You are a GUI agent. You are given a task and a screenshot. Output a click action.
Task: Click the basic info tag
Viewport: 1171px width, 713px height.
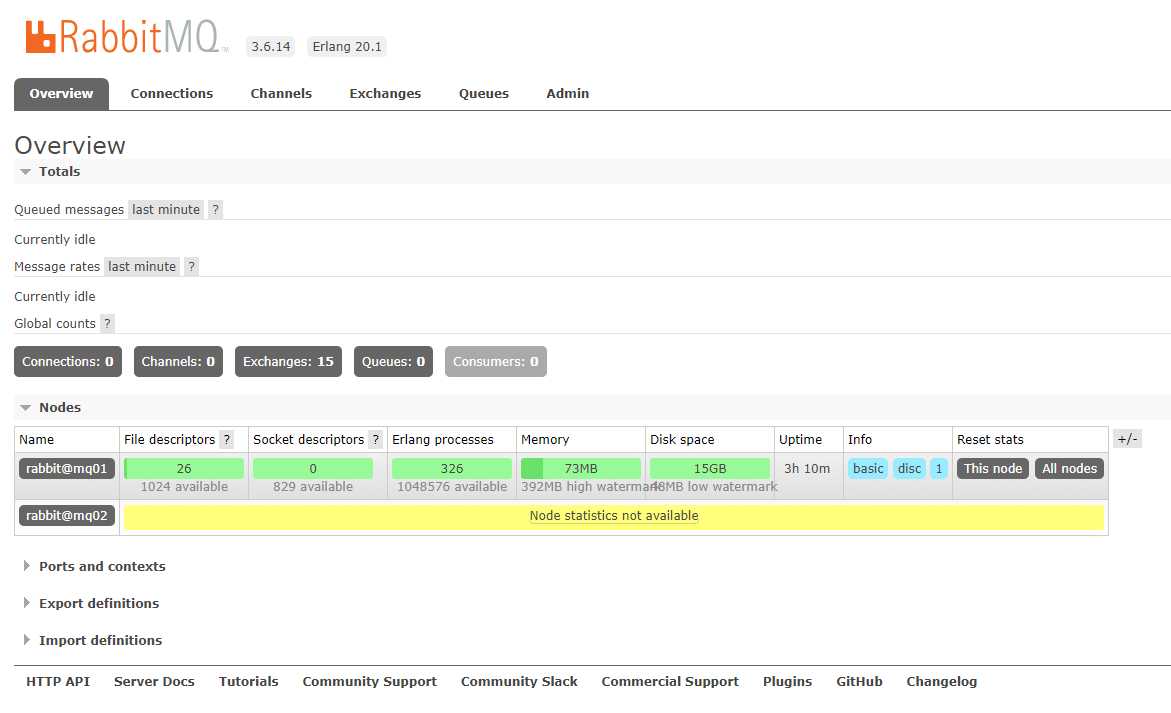tap(868, 469)
